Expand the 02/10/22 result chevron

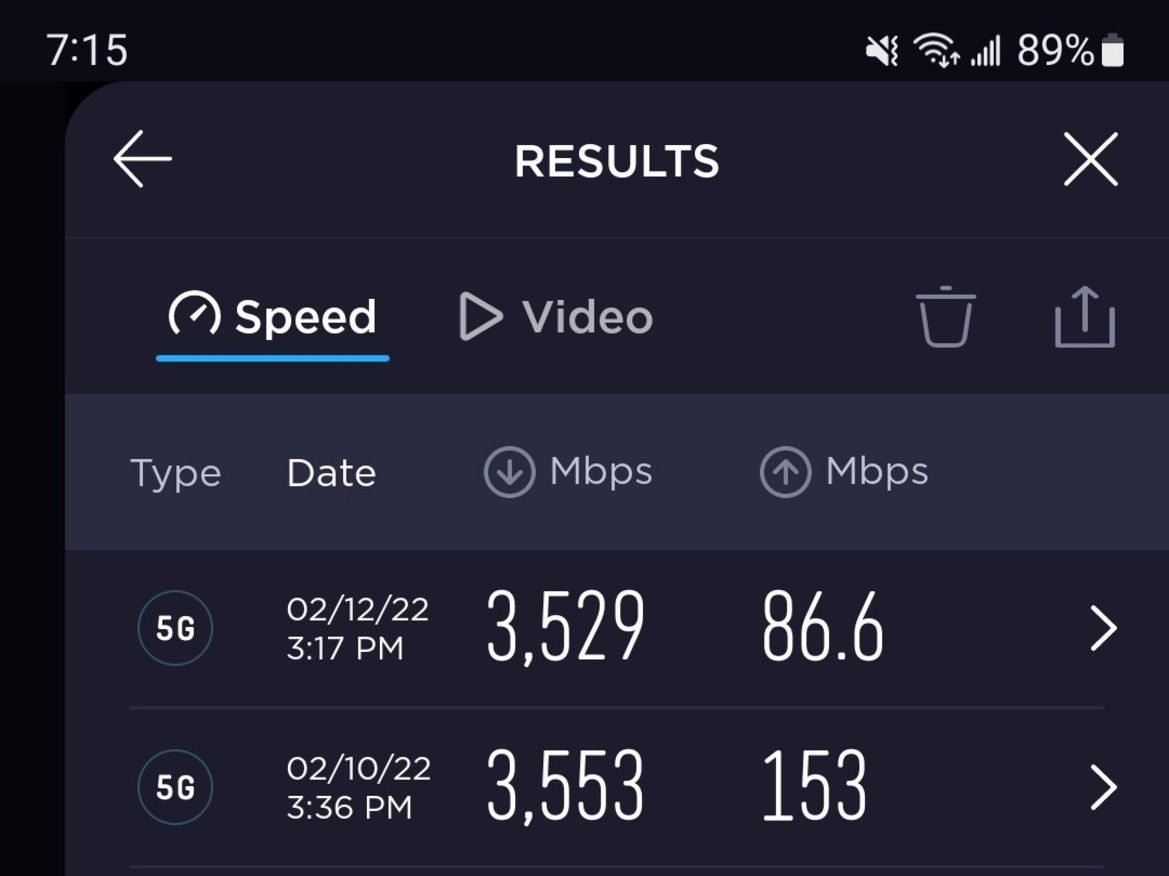(1103, 787)
